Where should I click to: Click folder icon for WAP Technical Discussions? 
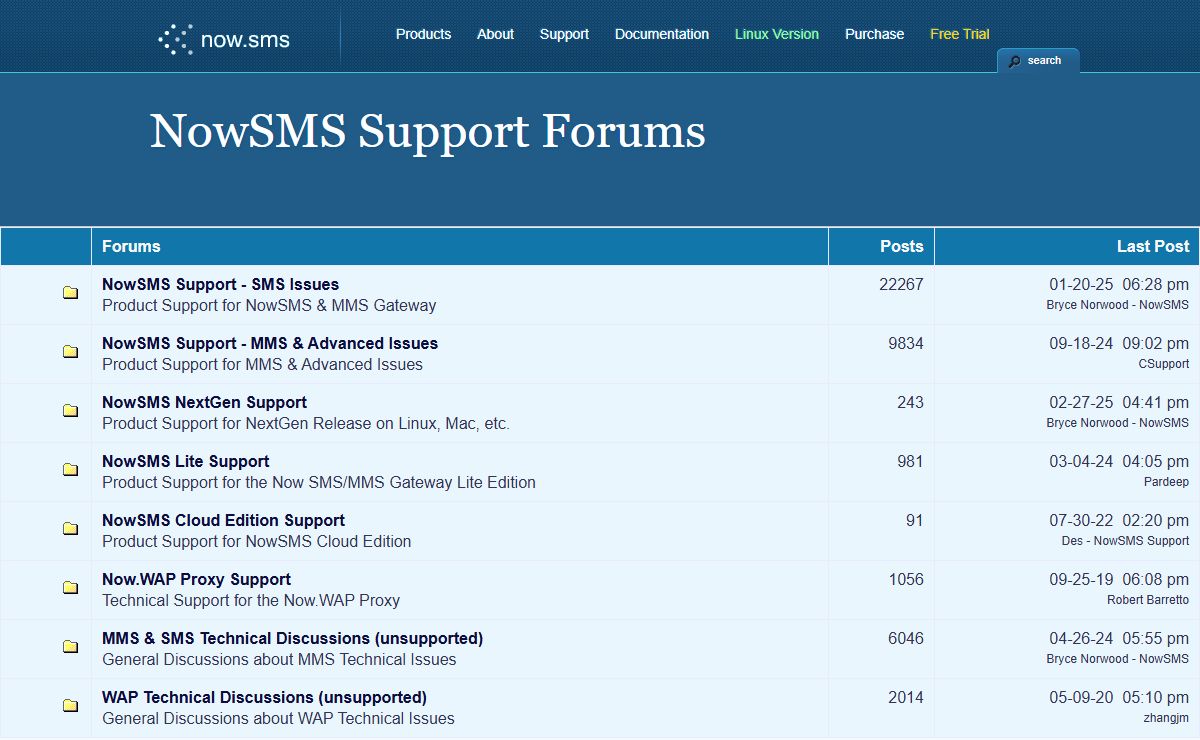point(71,706)
